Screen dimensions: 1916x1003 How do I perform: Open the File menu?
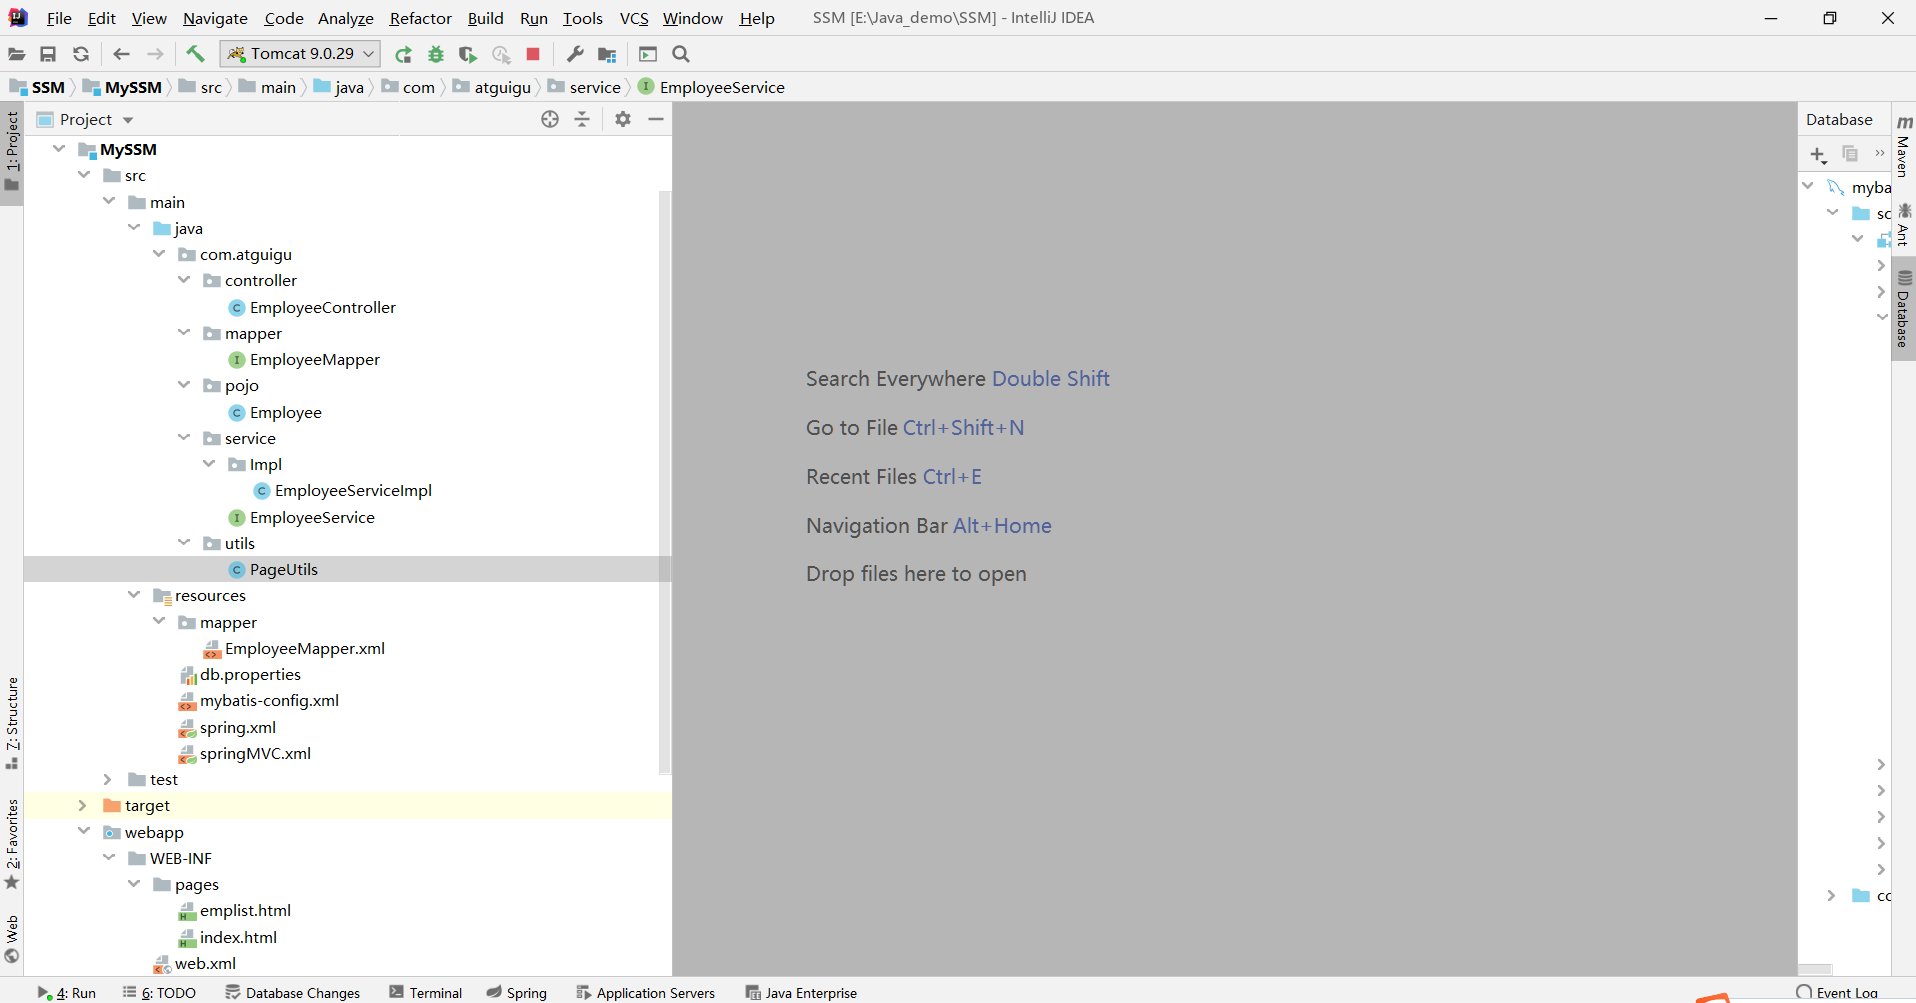pyautogui.click(x=59, y=18)
